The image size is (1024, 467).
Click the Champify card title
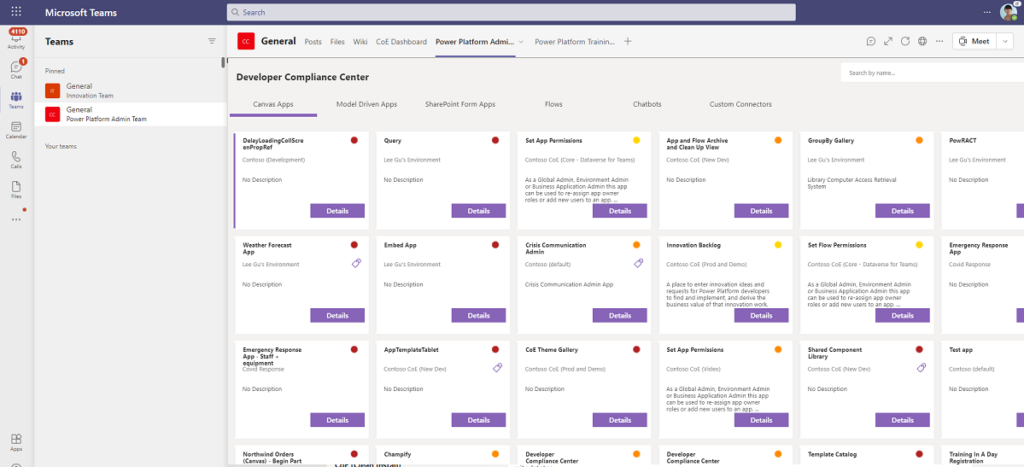tap(397, 454)
